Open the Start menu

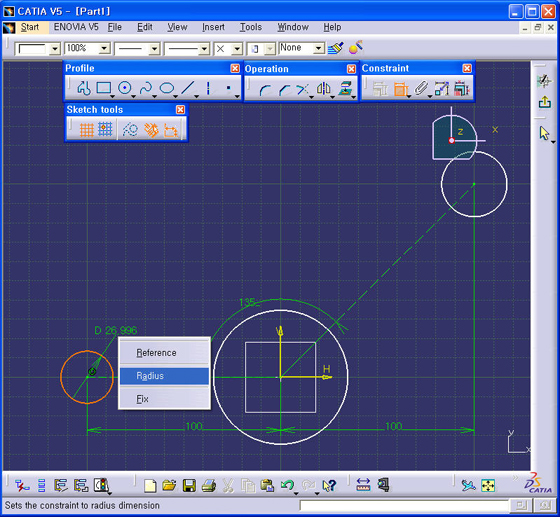pos(30,27)
